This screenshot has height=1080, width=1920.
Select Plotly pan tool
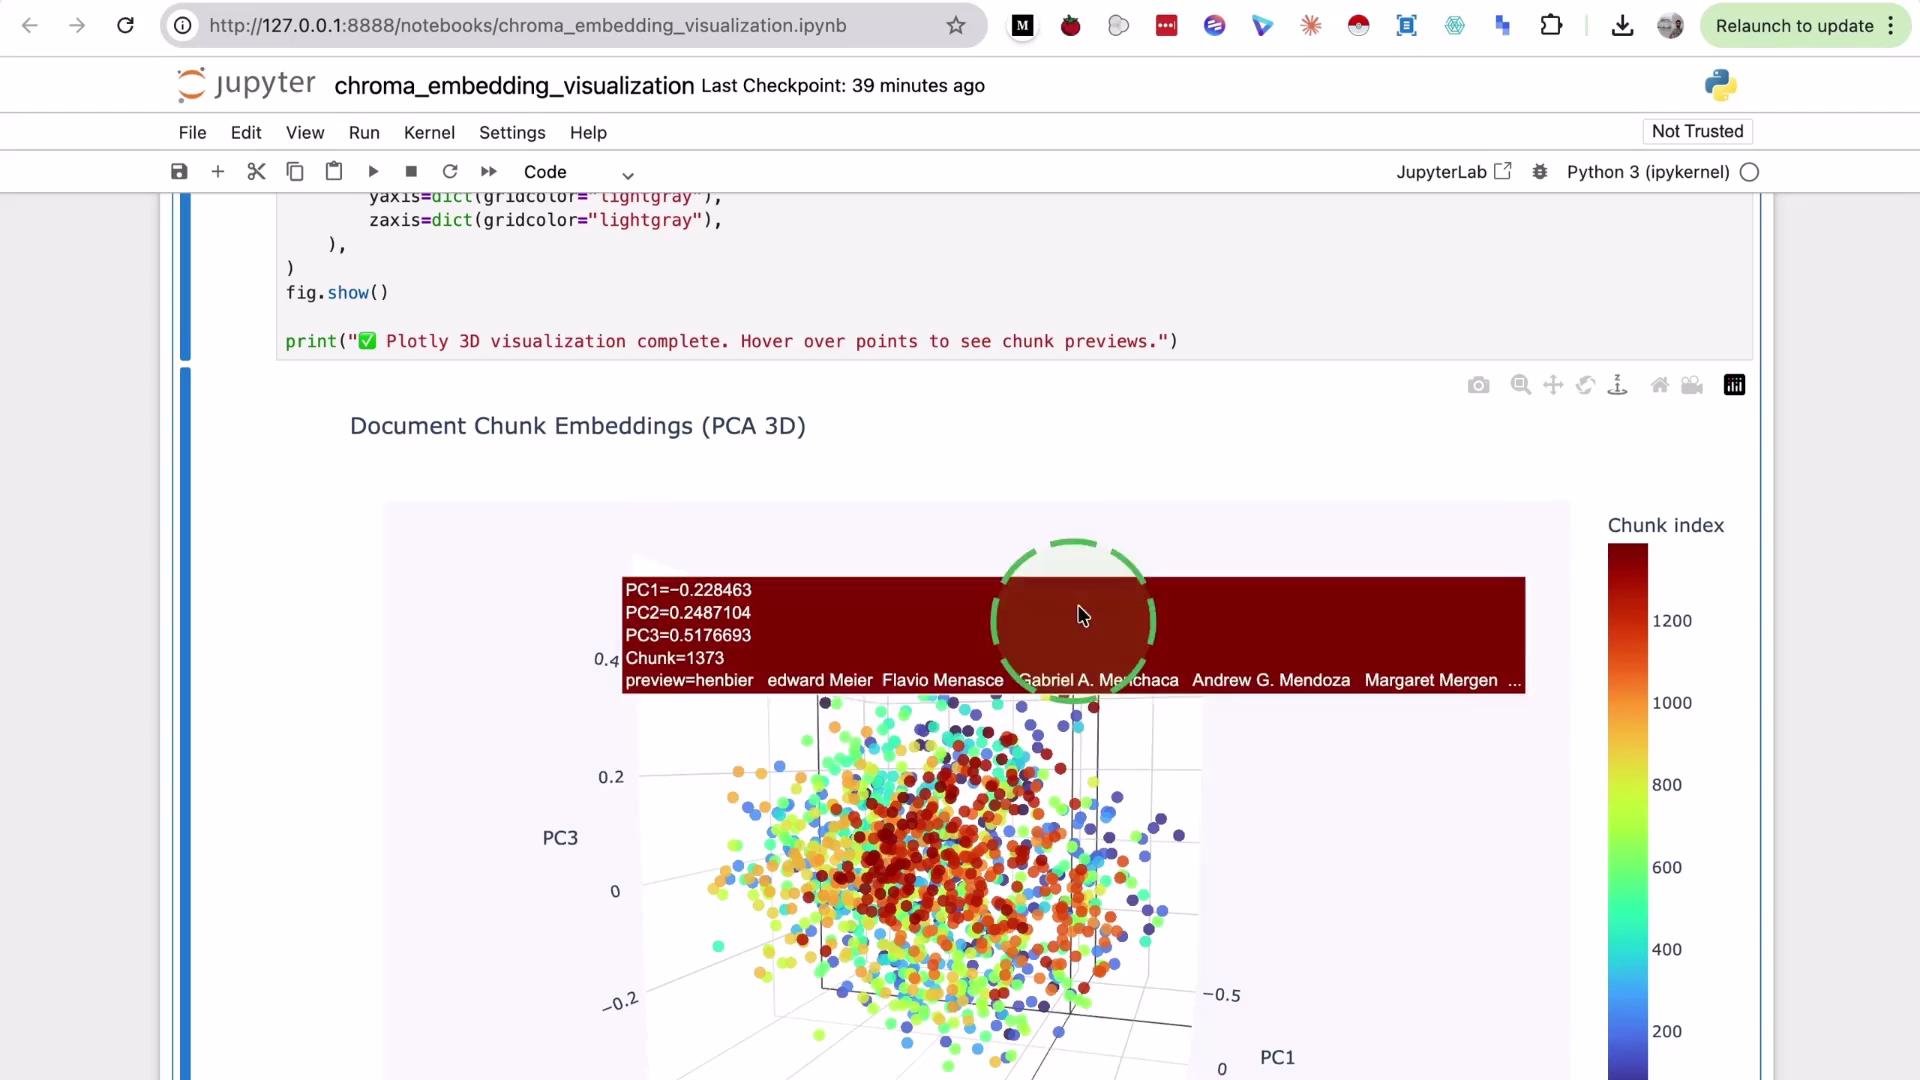(1553, 385)
